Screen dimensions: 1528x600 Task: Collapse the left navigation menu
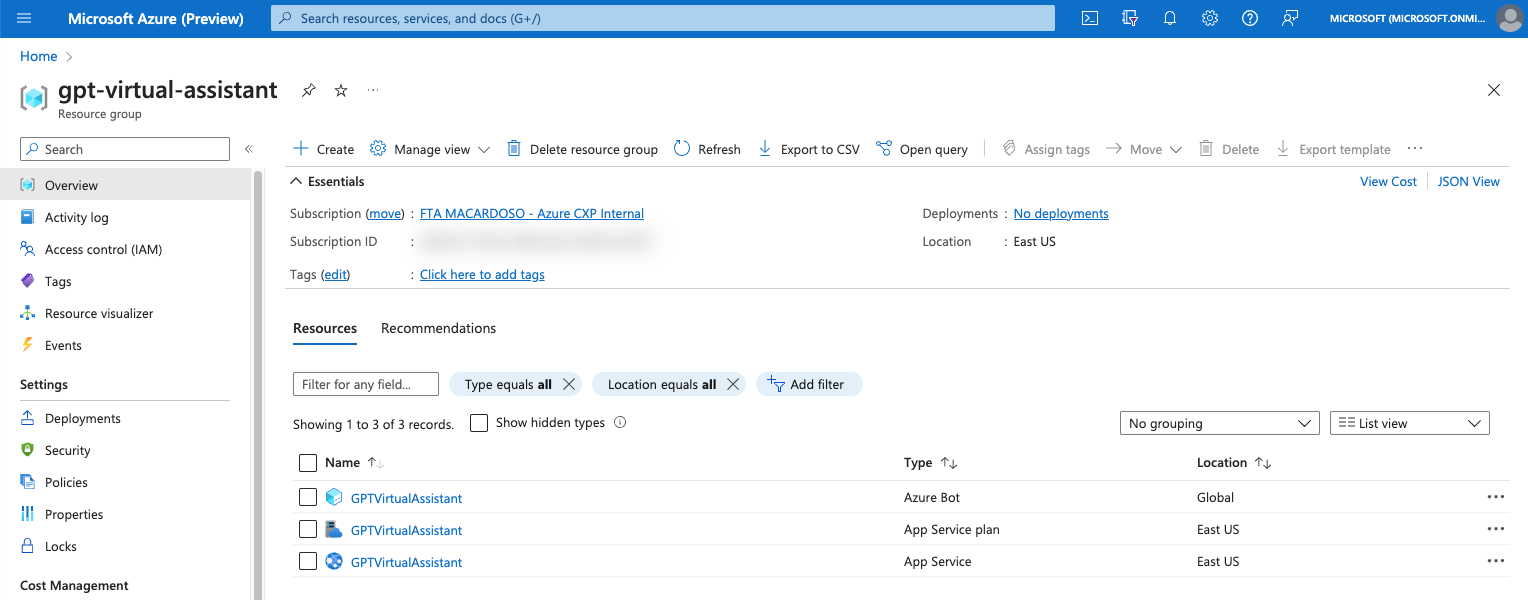point(249,149)
